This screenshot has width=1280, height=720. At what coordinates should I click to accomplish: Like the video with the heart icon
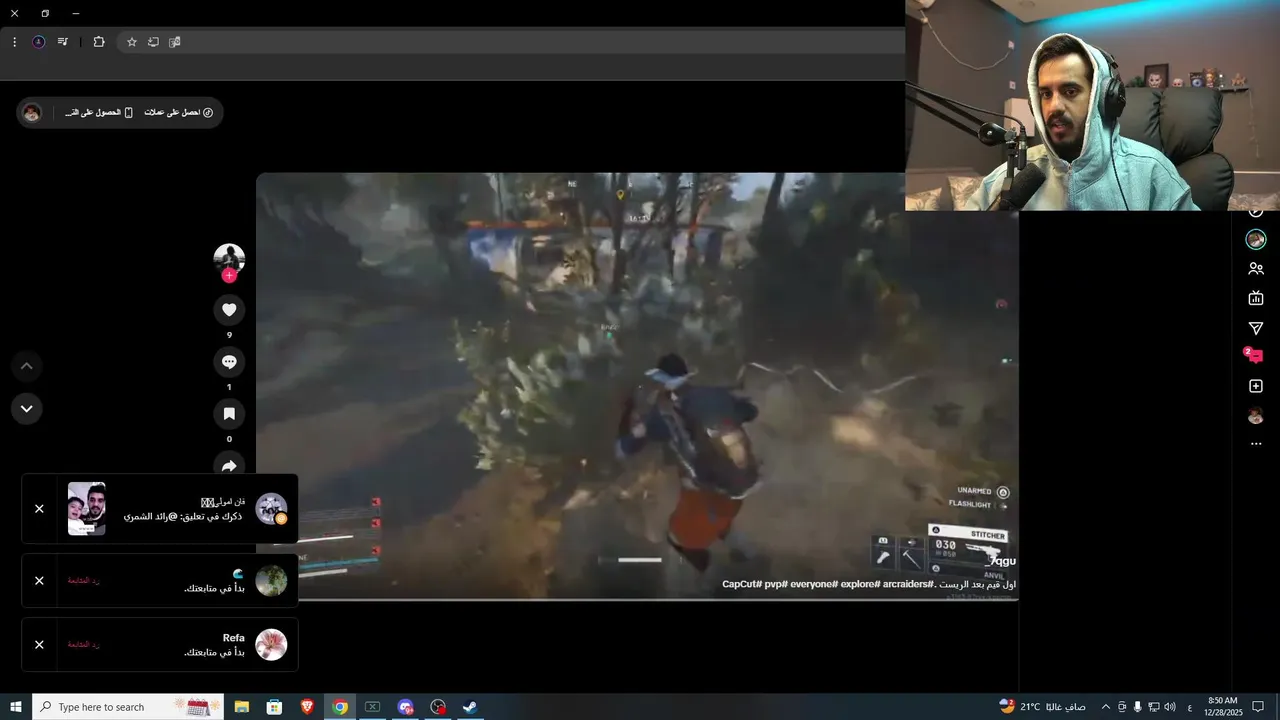pos(229,310)
